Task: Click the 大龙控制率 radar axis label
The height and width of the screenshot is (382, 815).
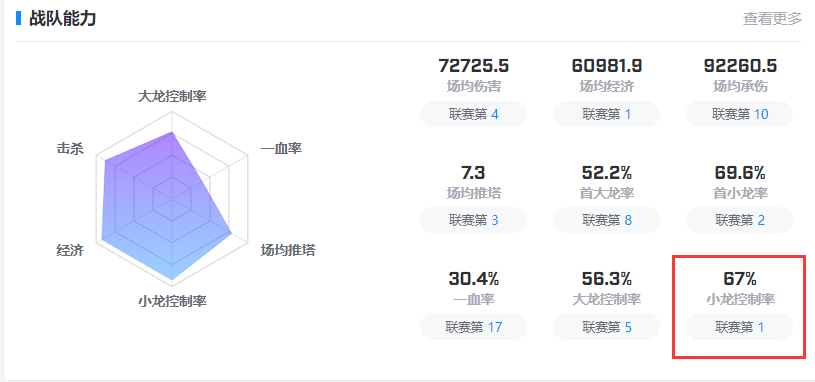Action: pyautogui.click(x=172, y=96)
